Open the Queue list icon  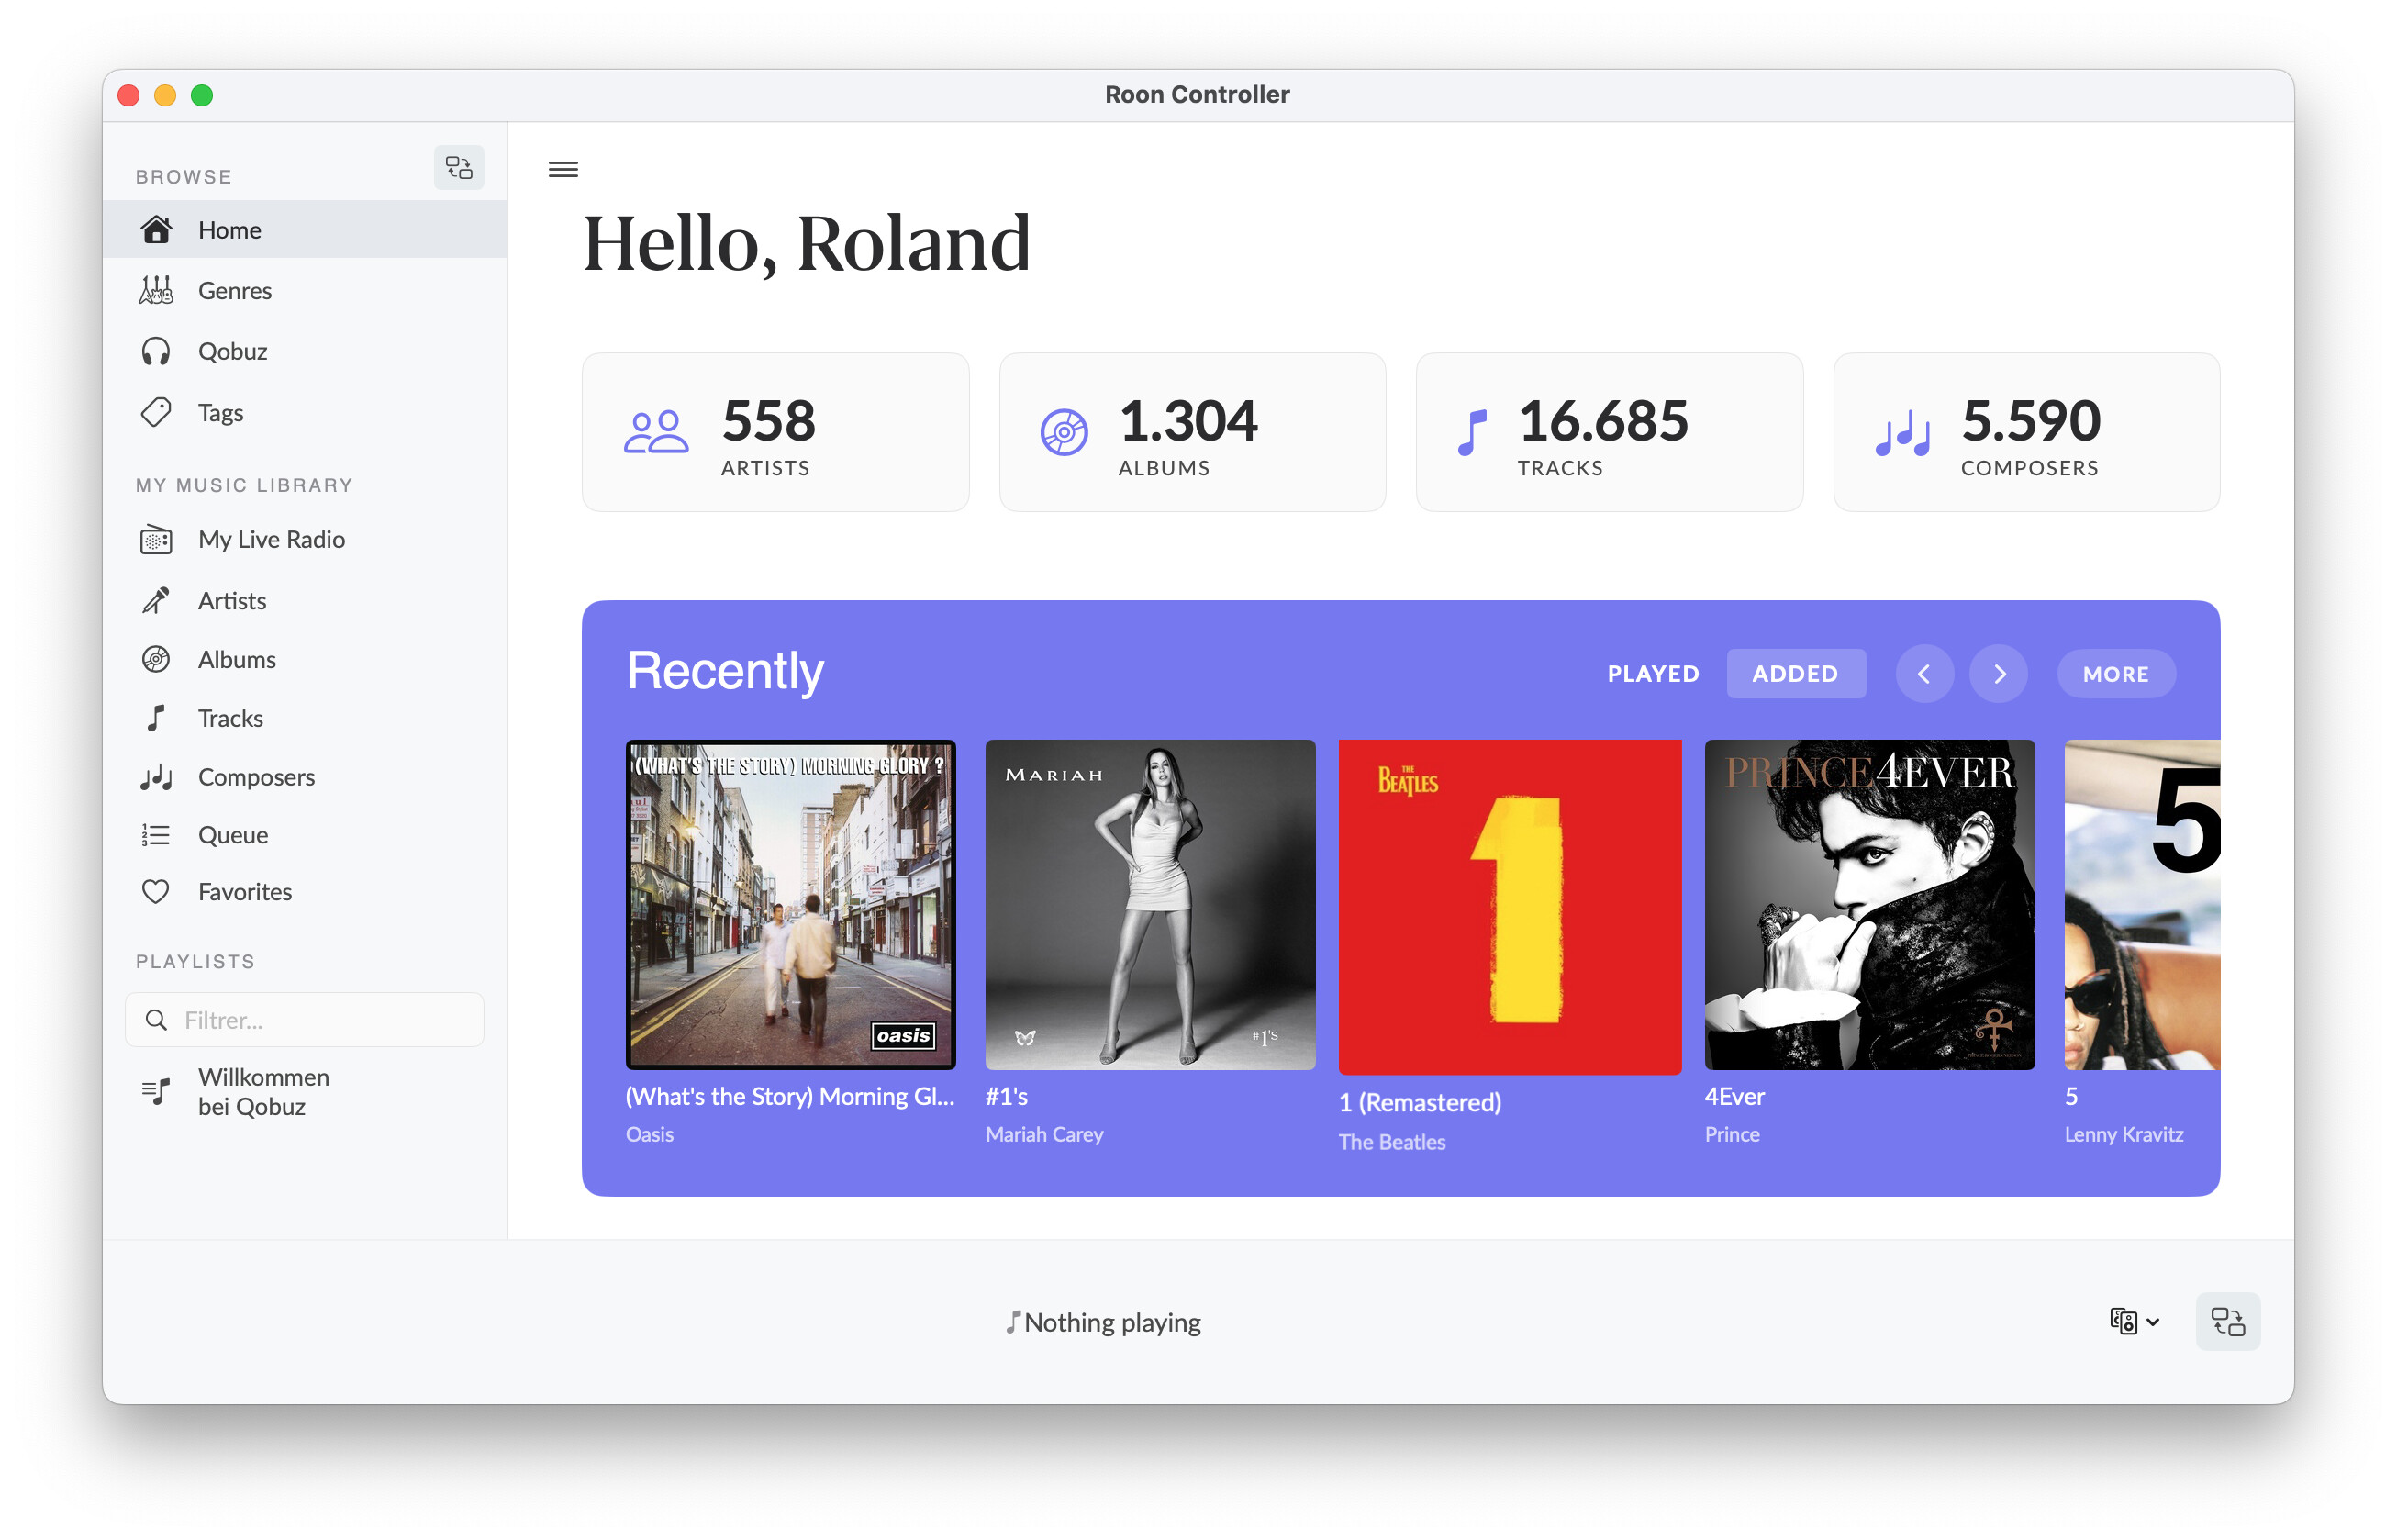[x=156, y=835]
